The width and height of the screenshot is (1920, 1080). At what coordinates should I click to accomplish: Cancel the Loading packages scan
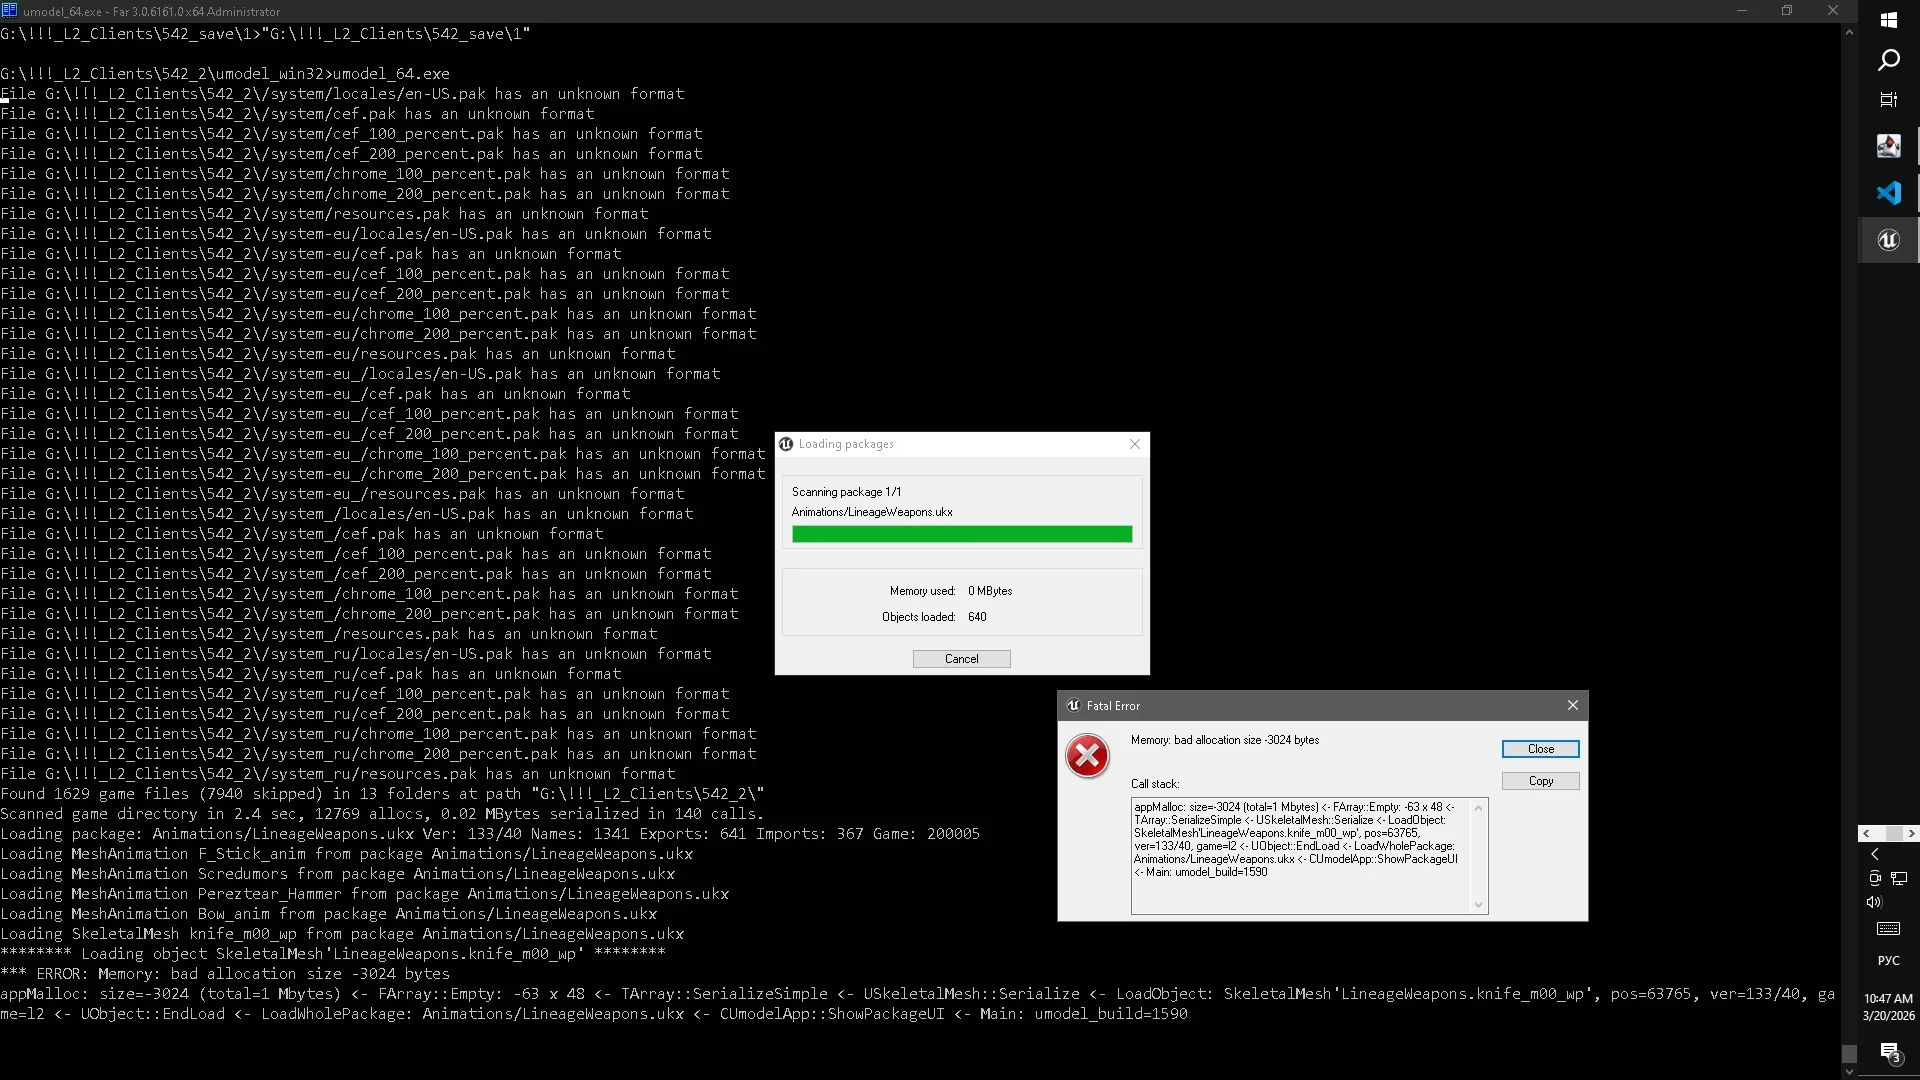pos(961,659)
